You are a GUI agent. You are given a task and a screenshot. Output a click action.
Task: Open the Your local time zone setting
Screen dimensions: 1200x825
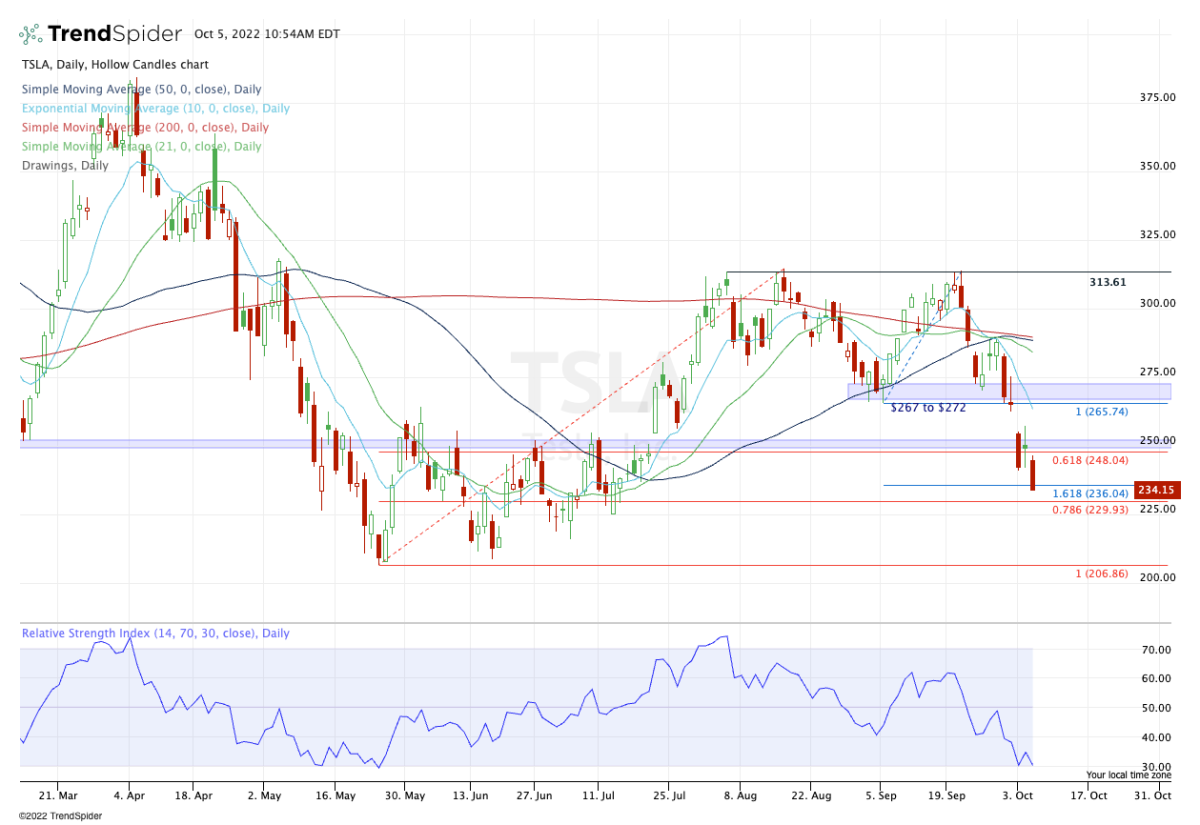point(1128,775)
